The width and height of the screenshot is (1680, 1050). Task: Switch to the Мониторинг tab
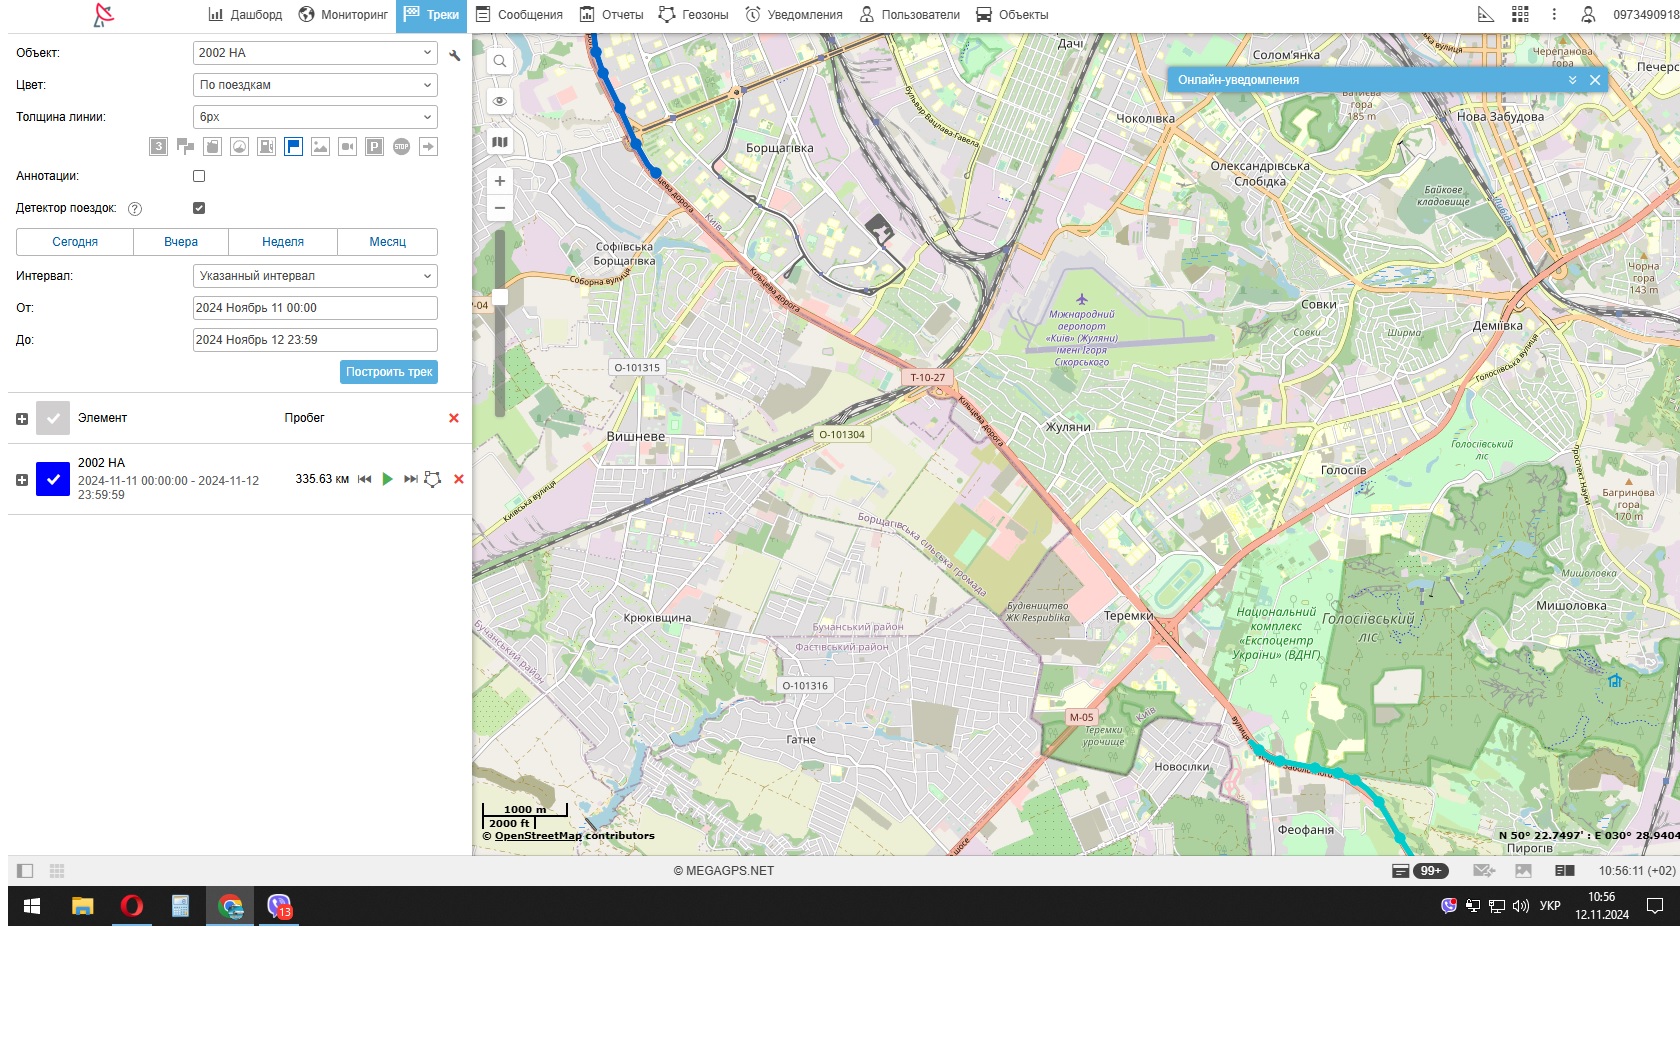(343, 15)
